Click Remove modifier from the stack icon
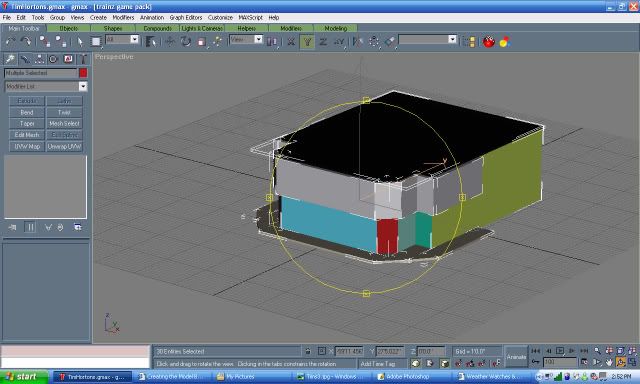The image size is (640, 384). (x=60, y=227)
